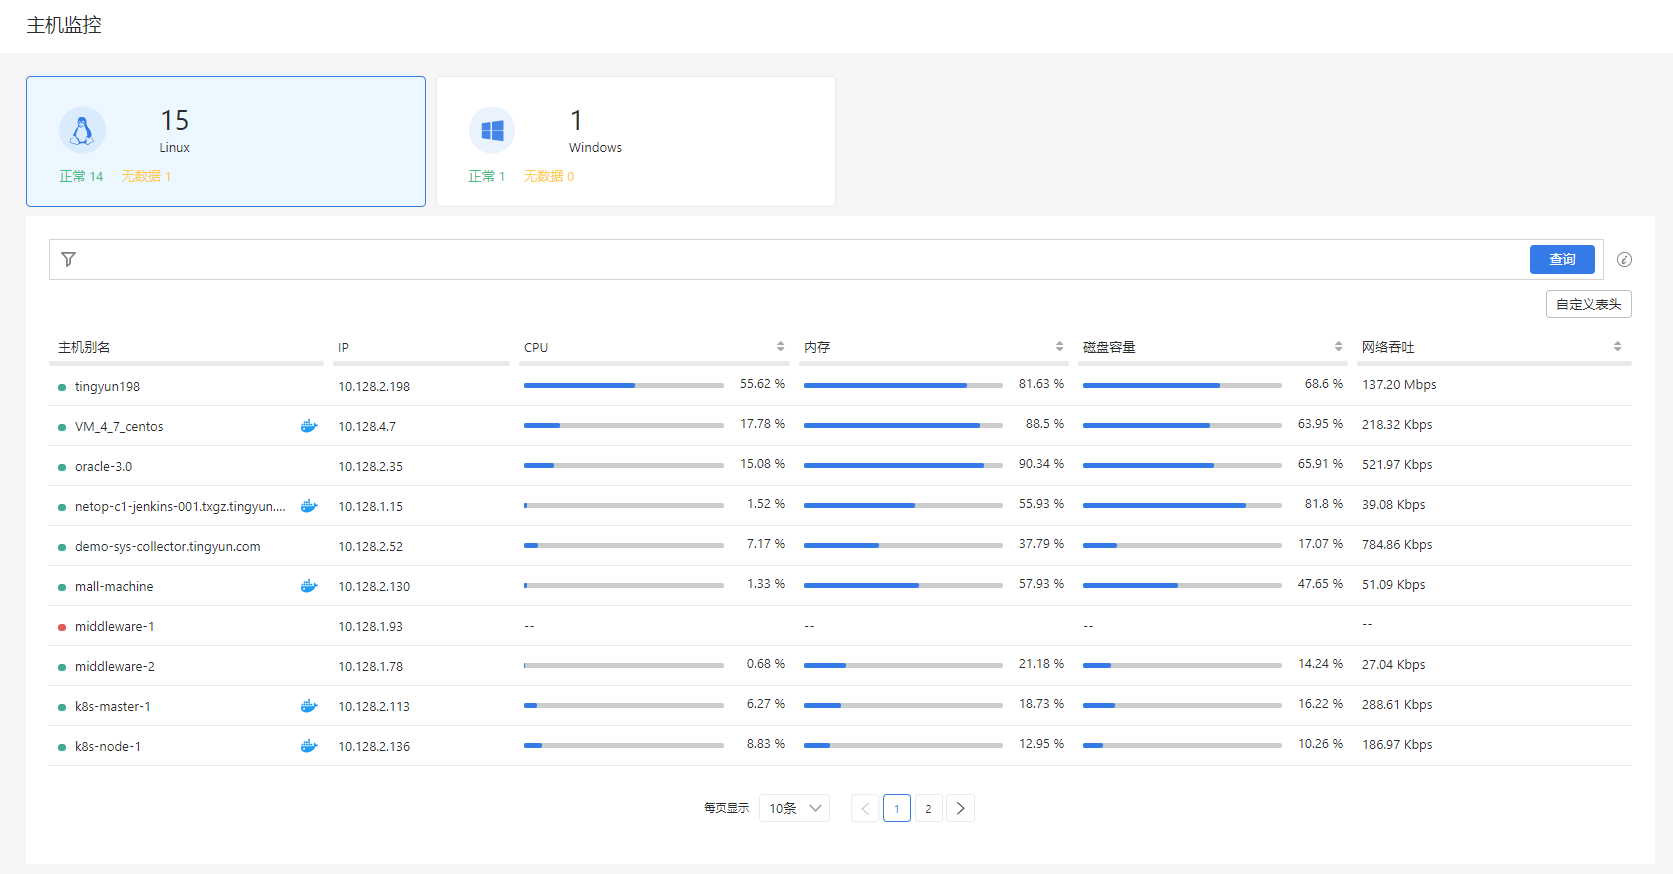This screenshot has width=1673, height=874.
Task: Click 137.20 Mbps throughput value
Action: pyautogui.click(x=1399, y=385)
